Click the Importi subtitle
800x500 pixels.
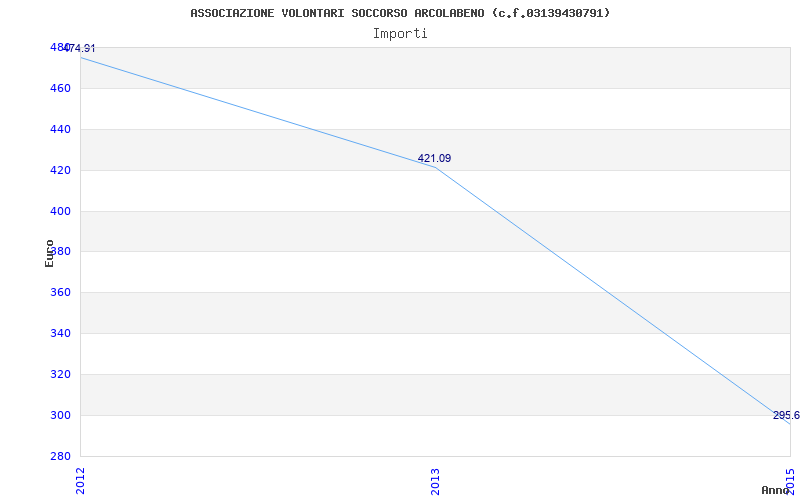pos(400,34)
